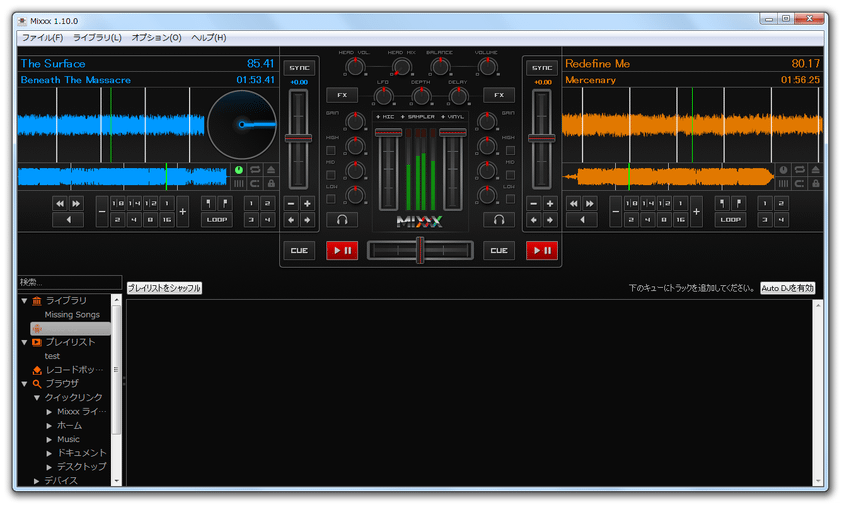
Task: Expand the ドキュメント tree node
Action: [x=49, y=454]
